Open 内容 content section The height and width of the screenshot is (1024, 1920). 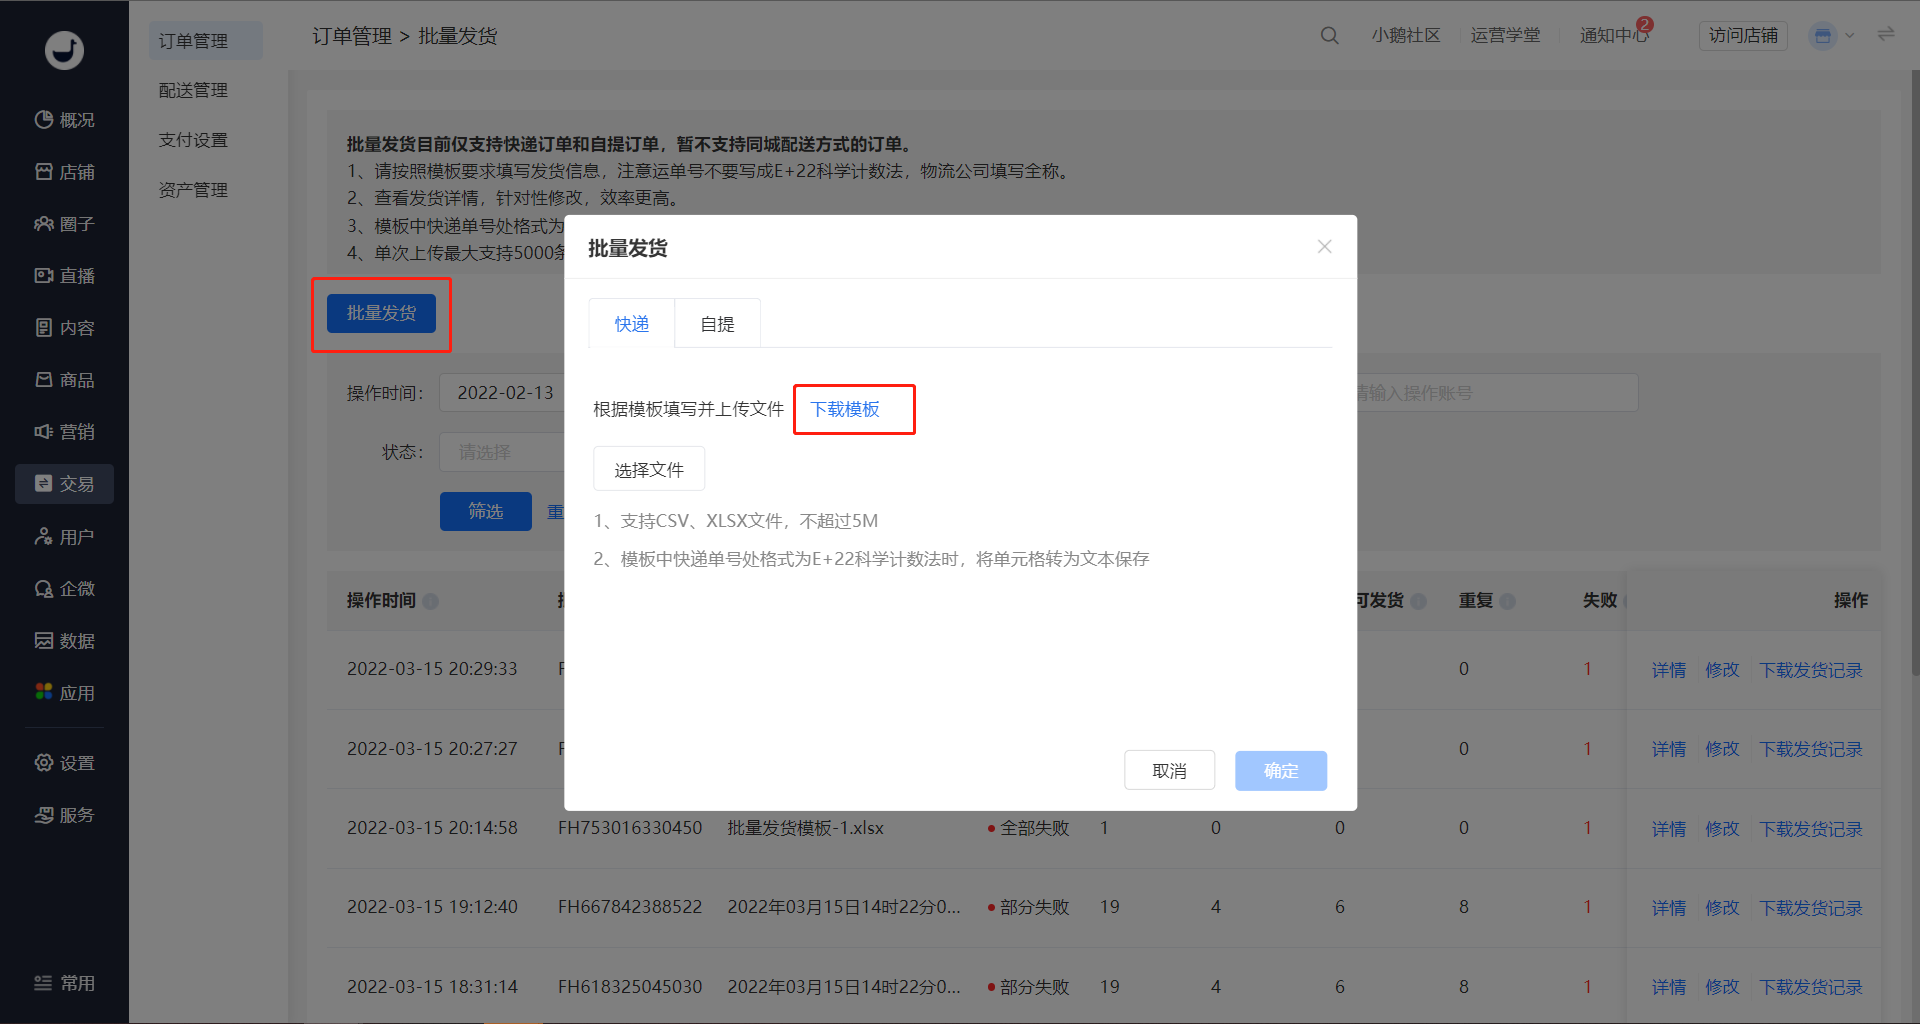tap(64, 328)
